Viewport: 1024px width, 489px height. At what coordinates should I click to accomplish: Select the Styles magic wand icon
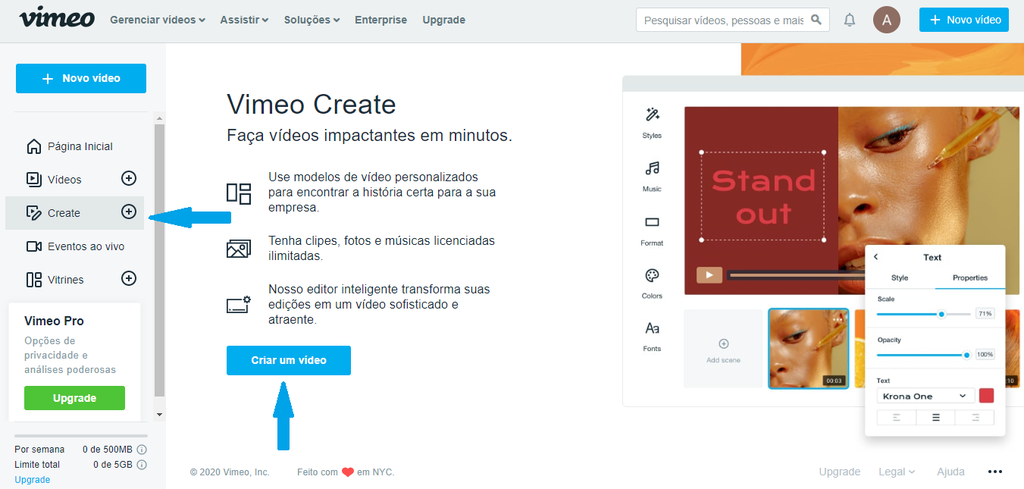point(652,115)
